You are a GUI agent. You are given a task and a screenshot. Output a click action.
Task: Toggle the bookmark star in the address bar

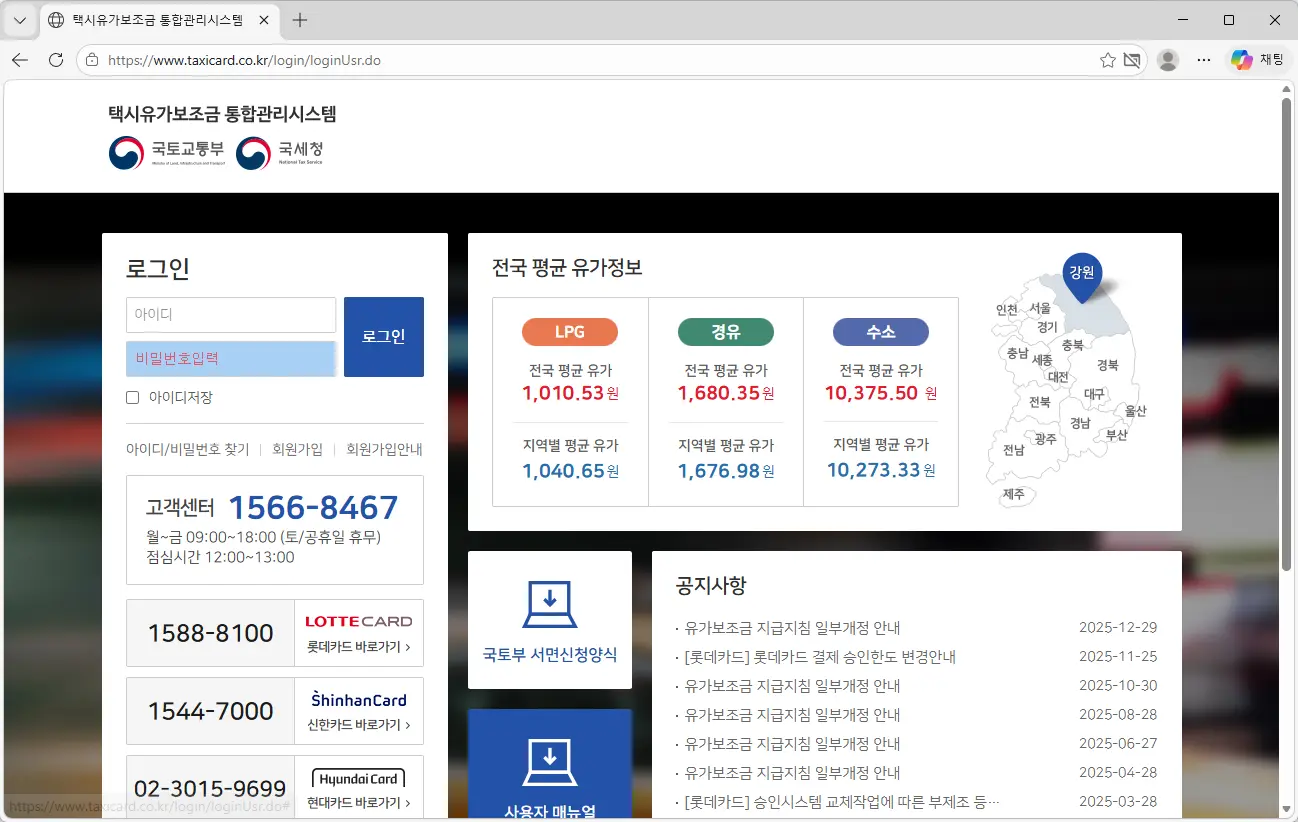coord(1109,59)
